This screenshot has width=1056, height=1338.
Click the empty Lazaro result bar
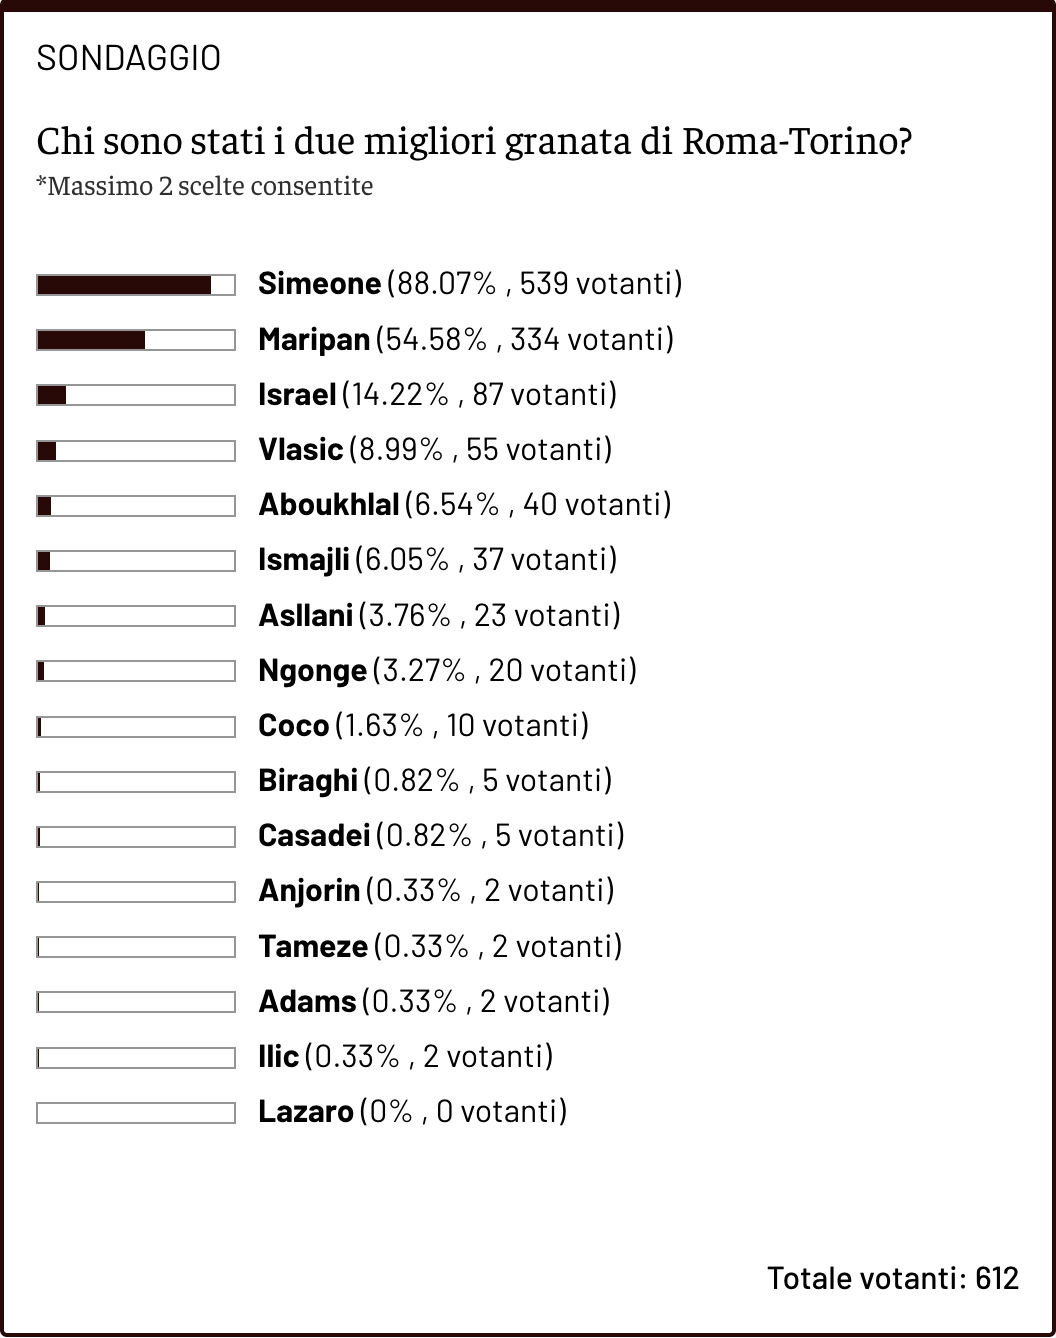pos(136,1112)
